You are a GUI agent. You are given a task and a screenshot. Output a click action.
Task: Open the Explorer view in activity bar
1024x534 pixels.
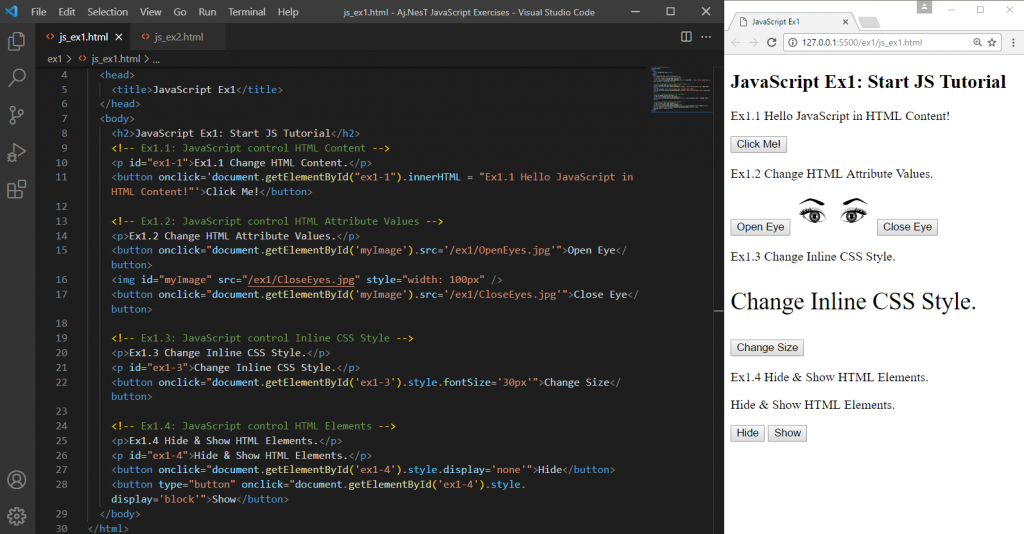pos(17,42)
